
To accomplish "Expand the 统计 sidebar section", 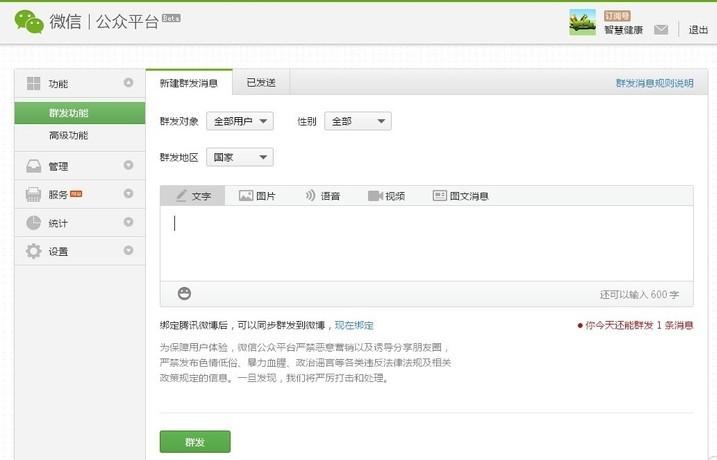I will point(128,223).
